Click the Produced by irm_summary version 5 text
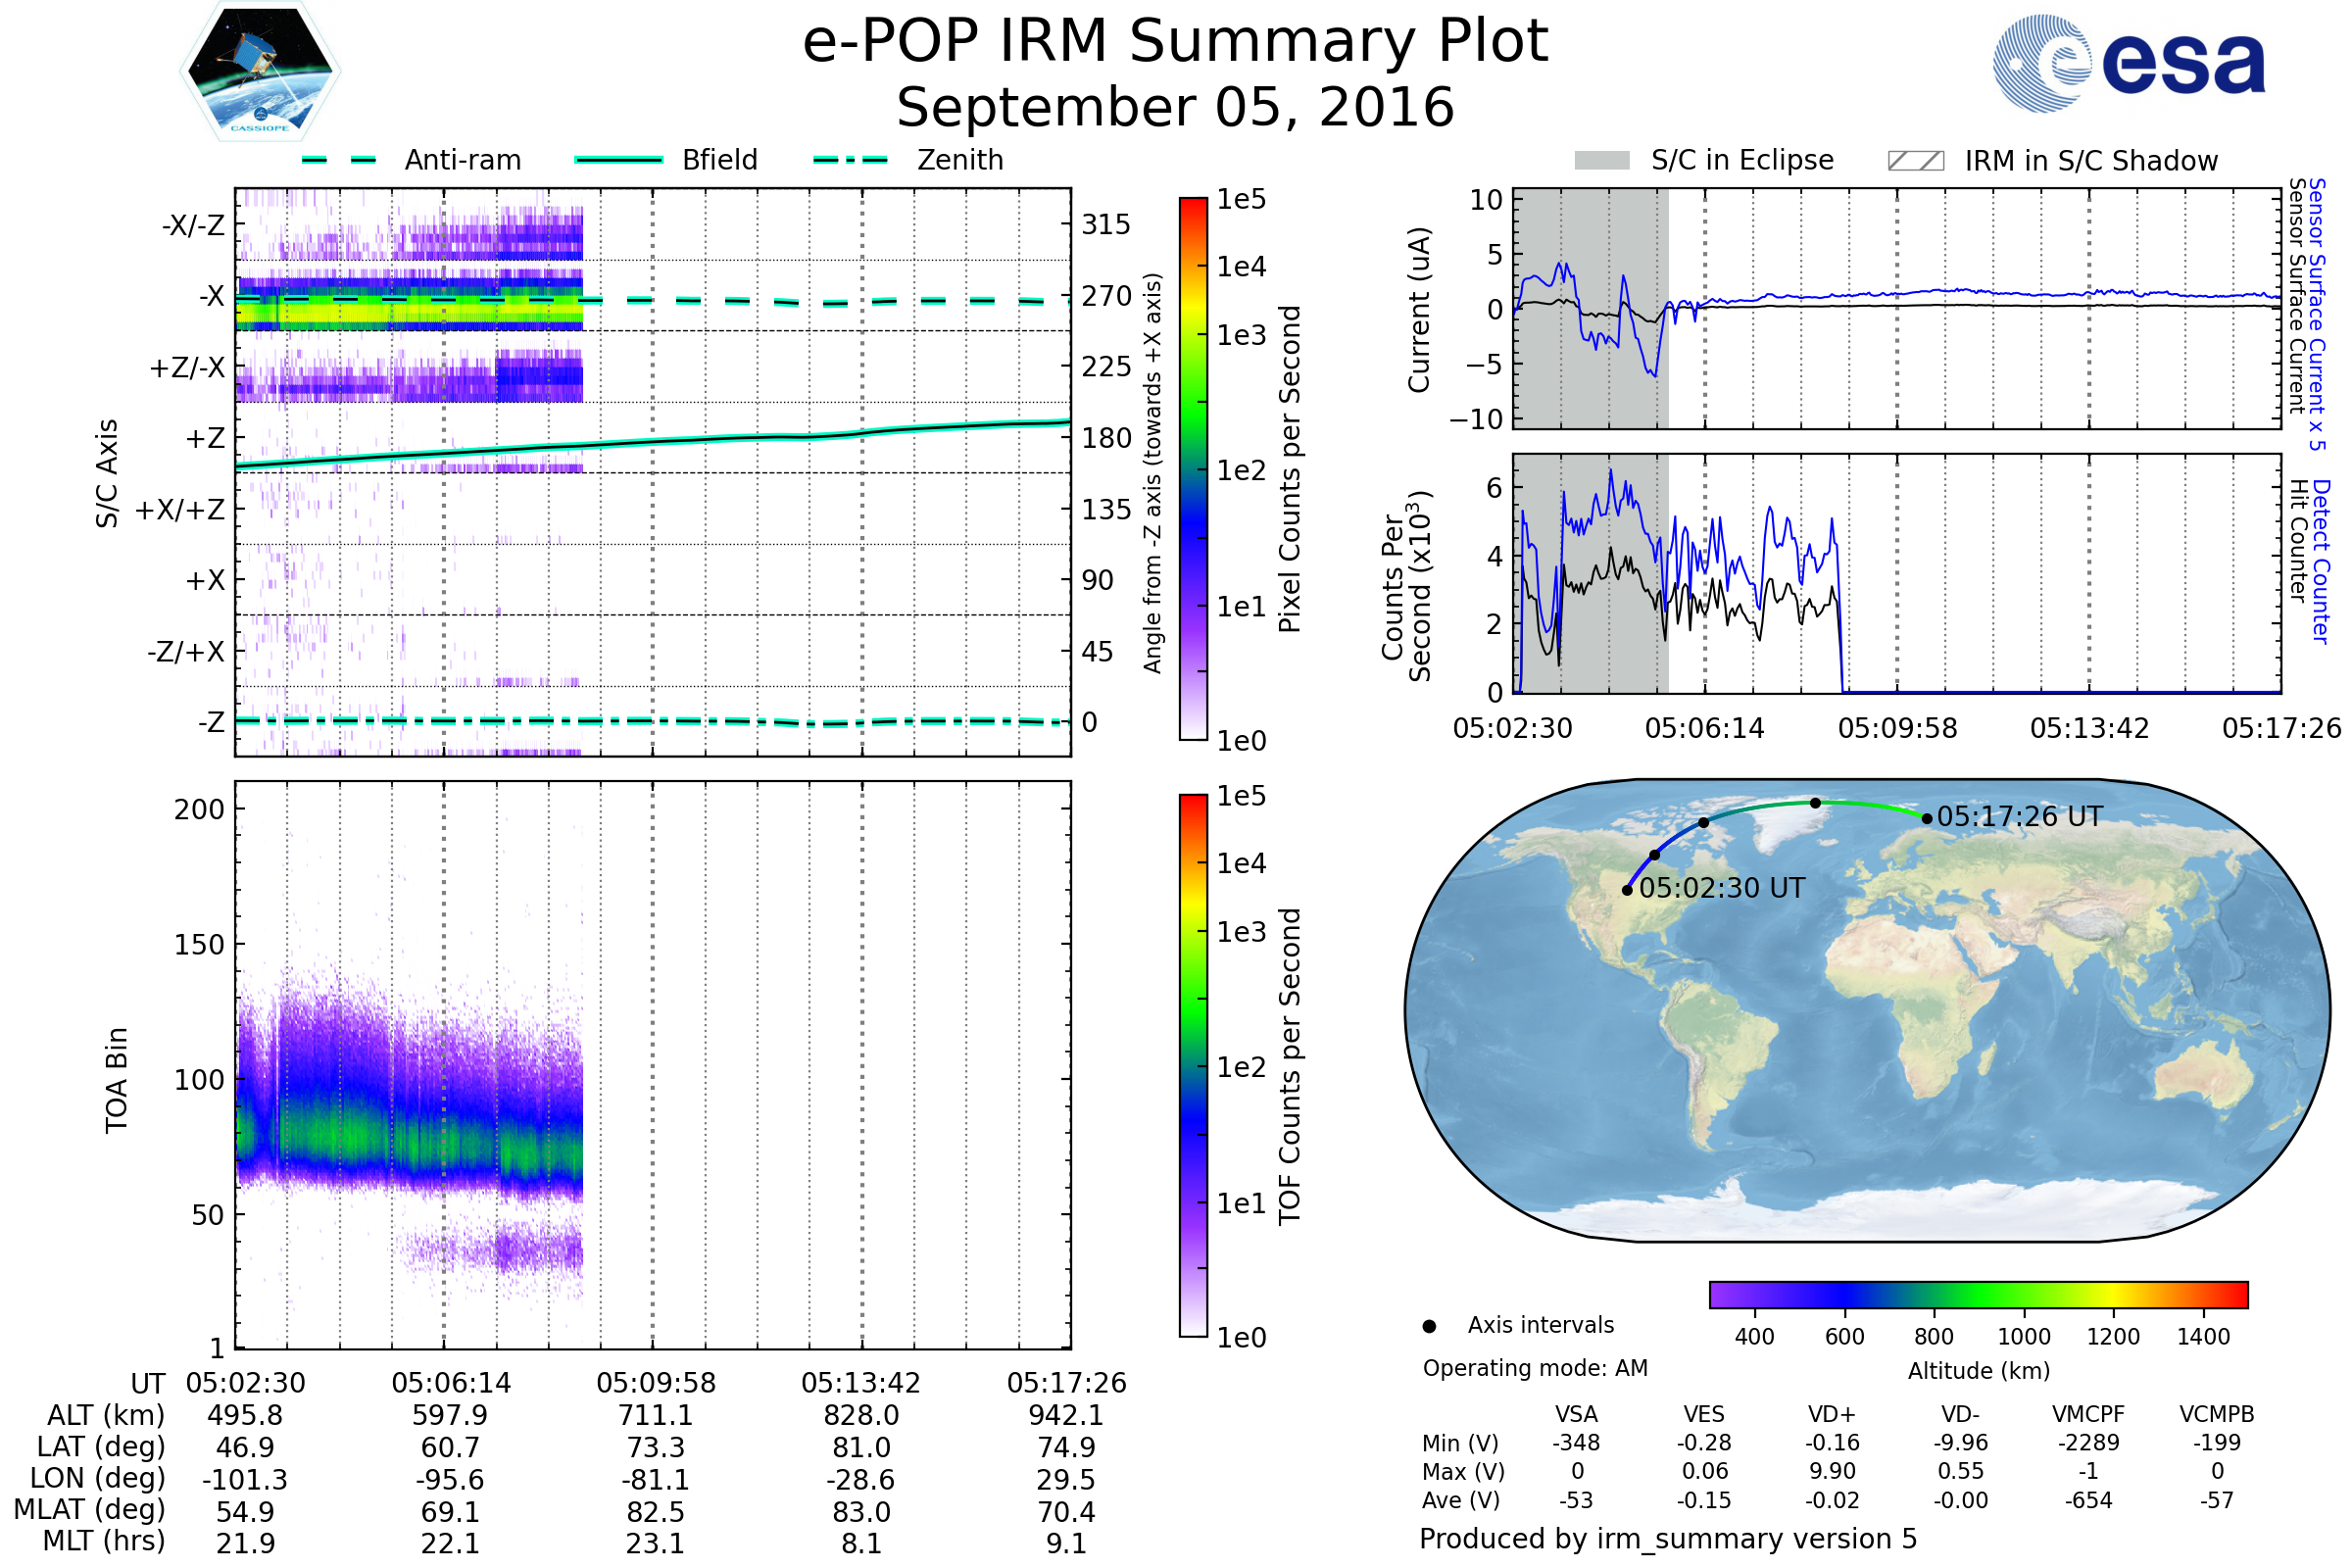Viewport: 2352px width, 1568px height. [x=1668, y=1539]
